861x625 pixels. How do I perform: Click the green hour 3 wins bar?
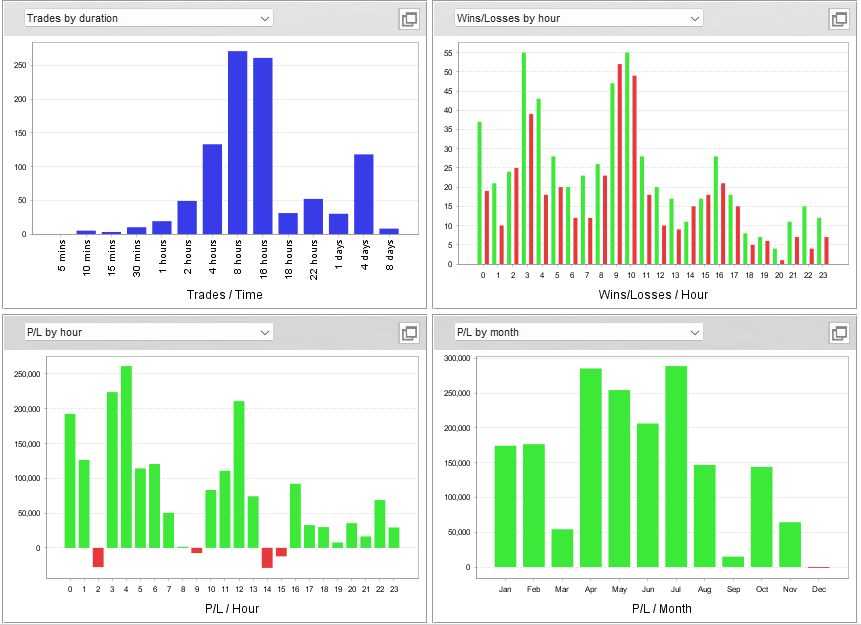pos(524,158)
